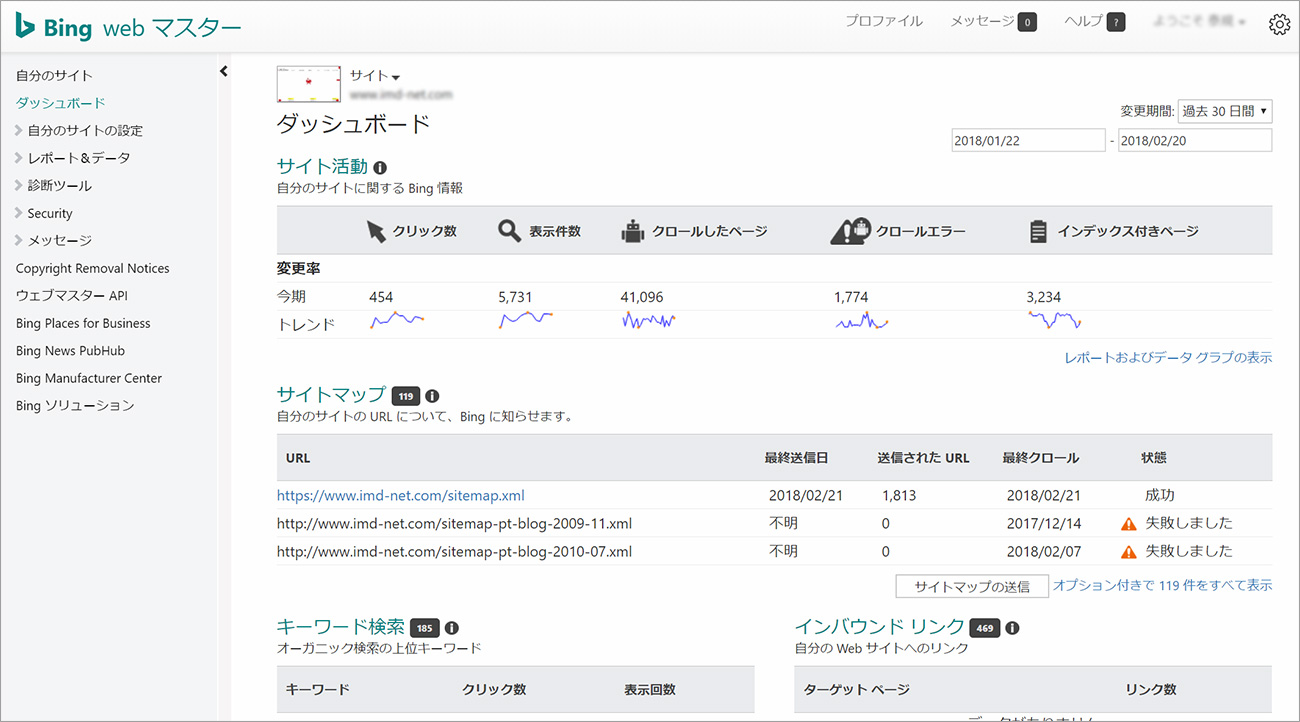Open ウェブマスター API in sidebar

click(72, 295)
